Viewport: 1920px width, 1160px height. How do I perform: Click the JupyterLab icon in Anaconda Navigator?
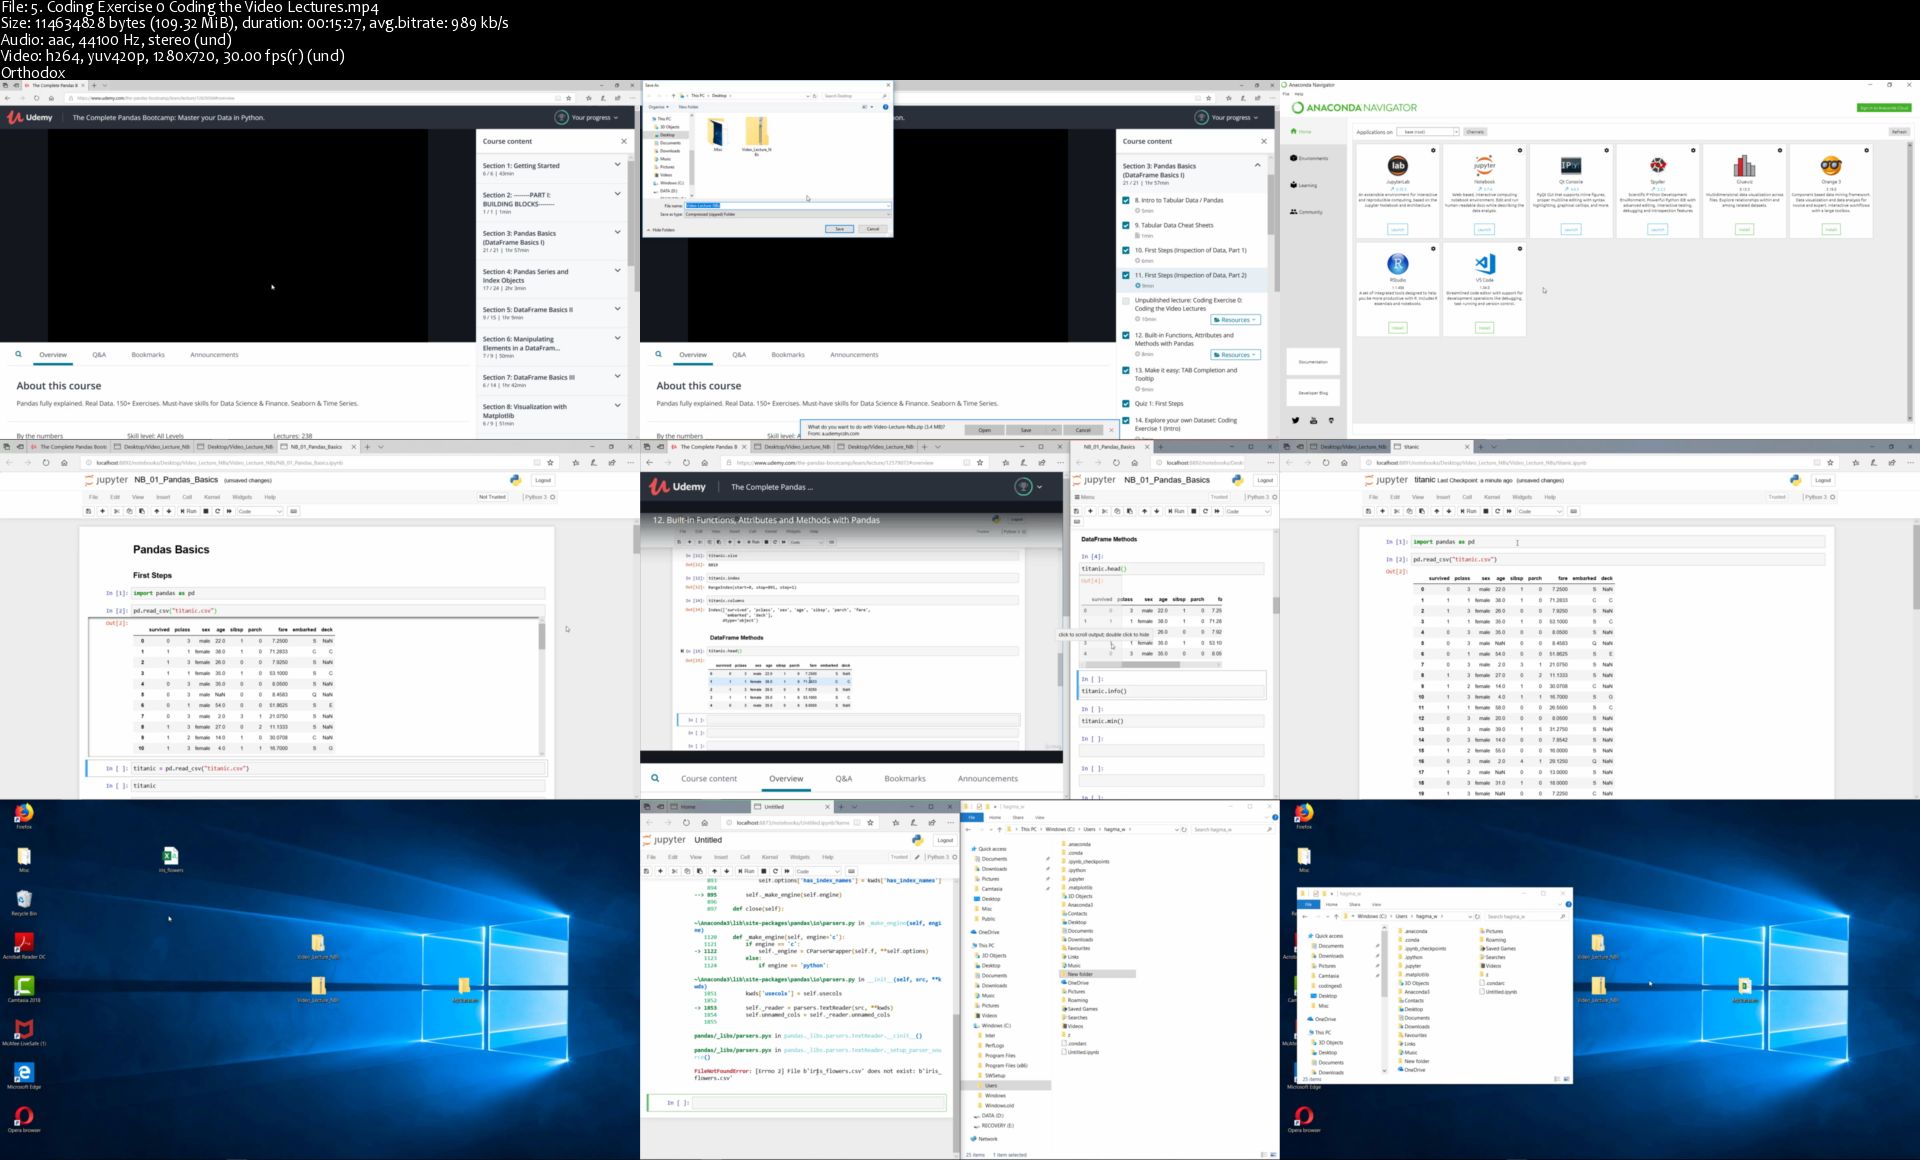point(1397,166)
